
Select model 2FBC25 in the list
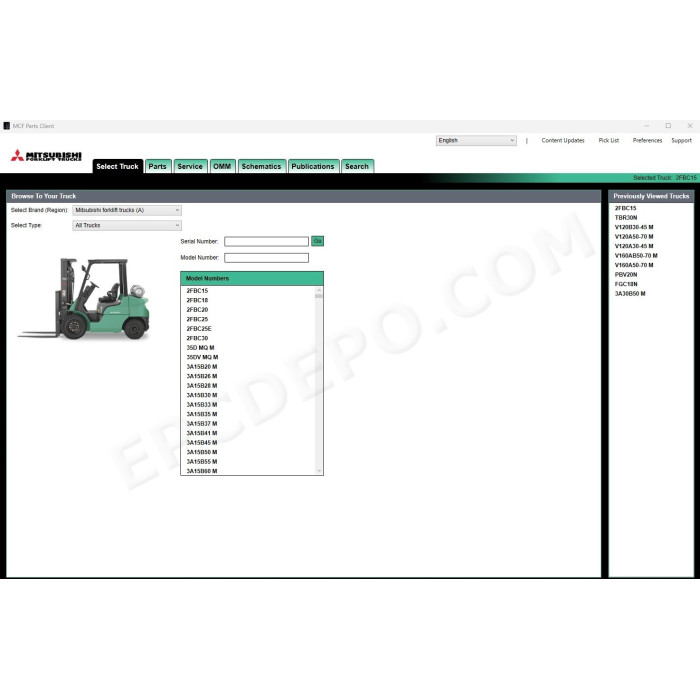[197, 319]
